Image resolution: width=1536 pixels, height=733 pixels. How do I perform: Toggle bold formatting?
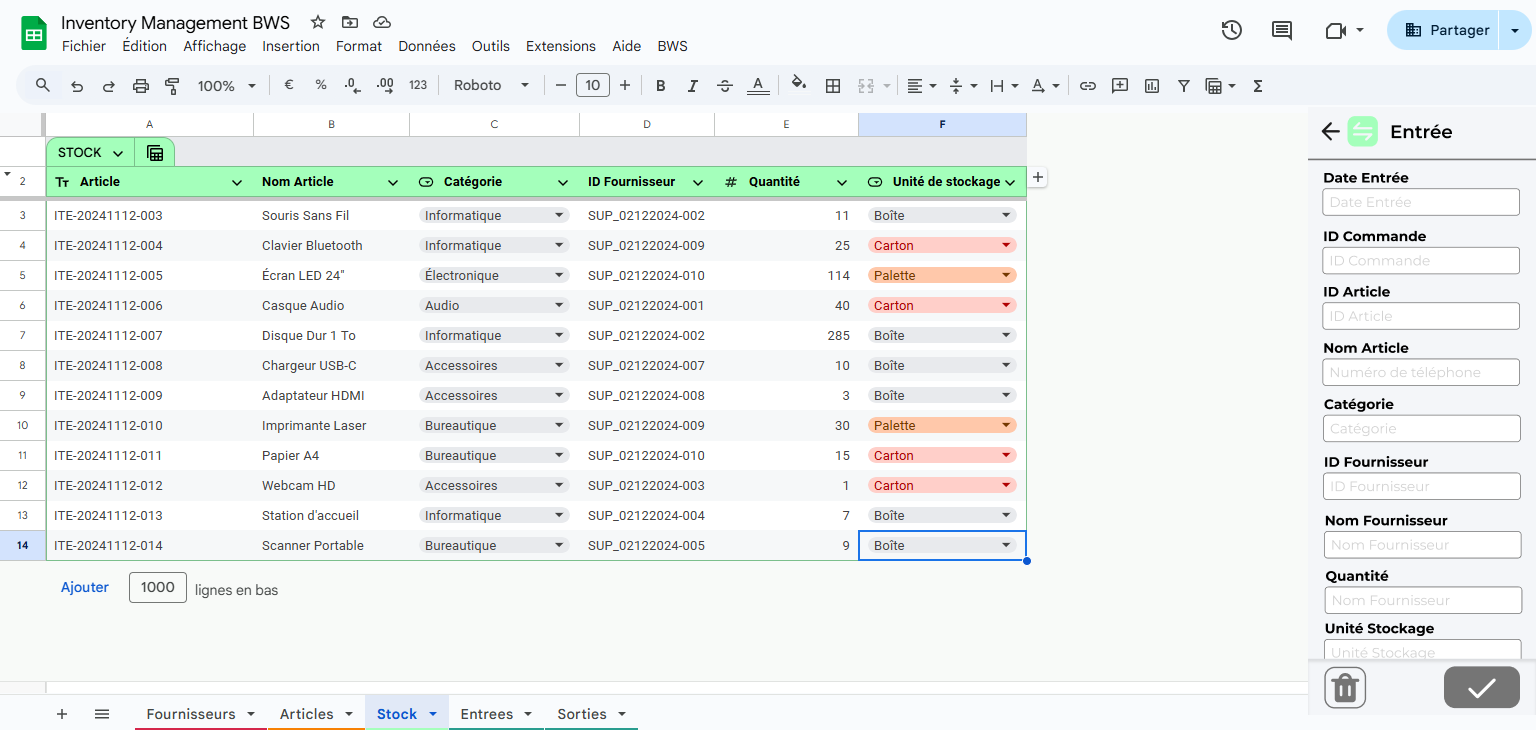click(x=660, y=86)
